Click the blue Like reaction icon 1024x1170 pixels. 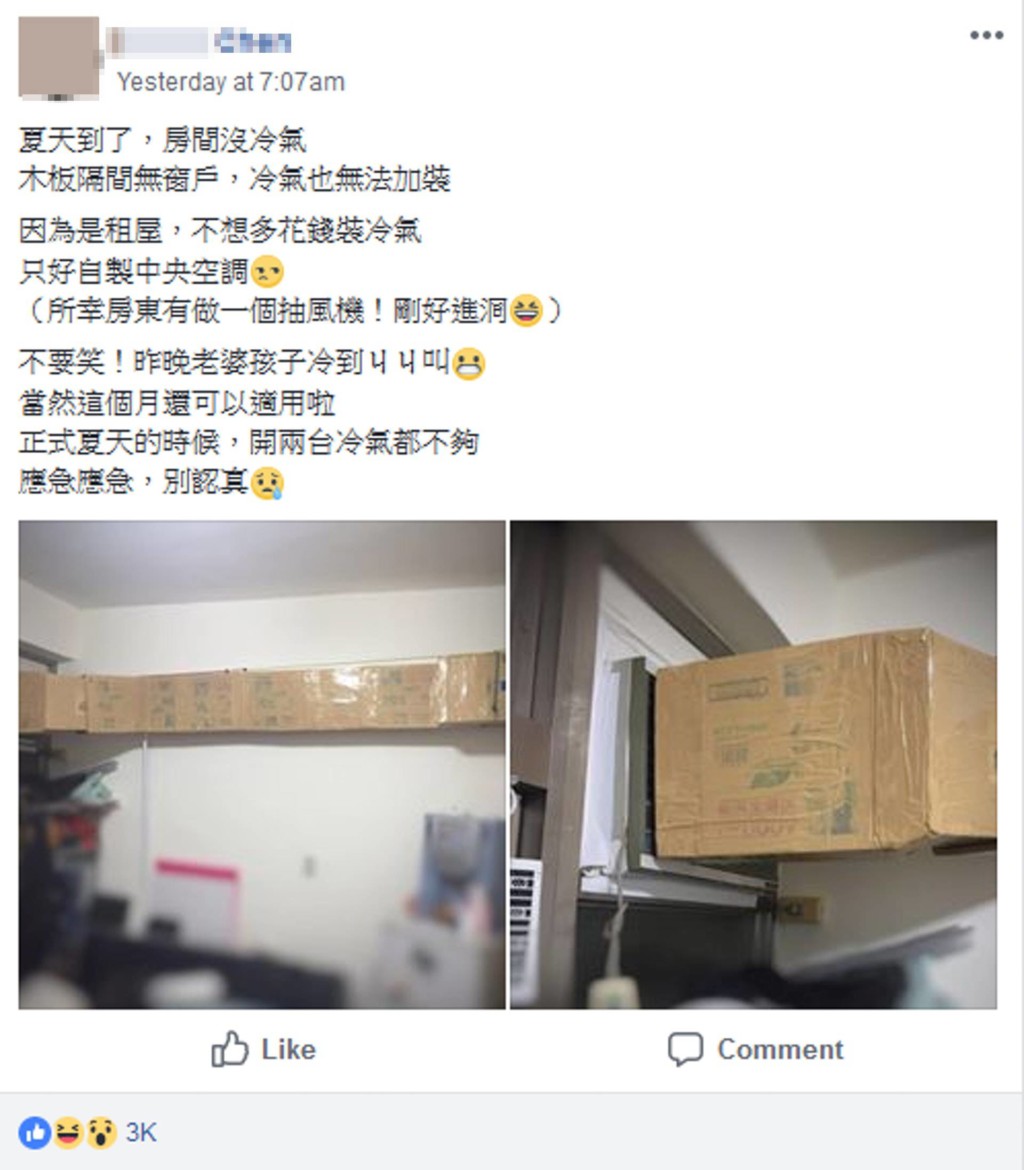pos(34,1133)
